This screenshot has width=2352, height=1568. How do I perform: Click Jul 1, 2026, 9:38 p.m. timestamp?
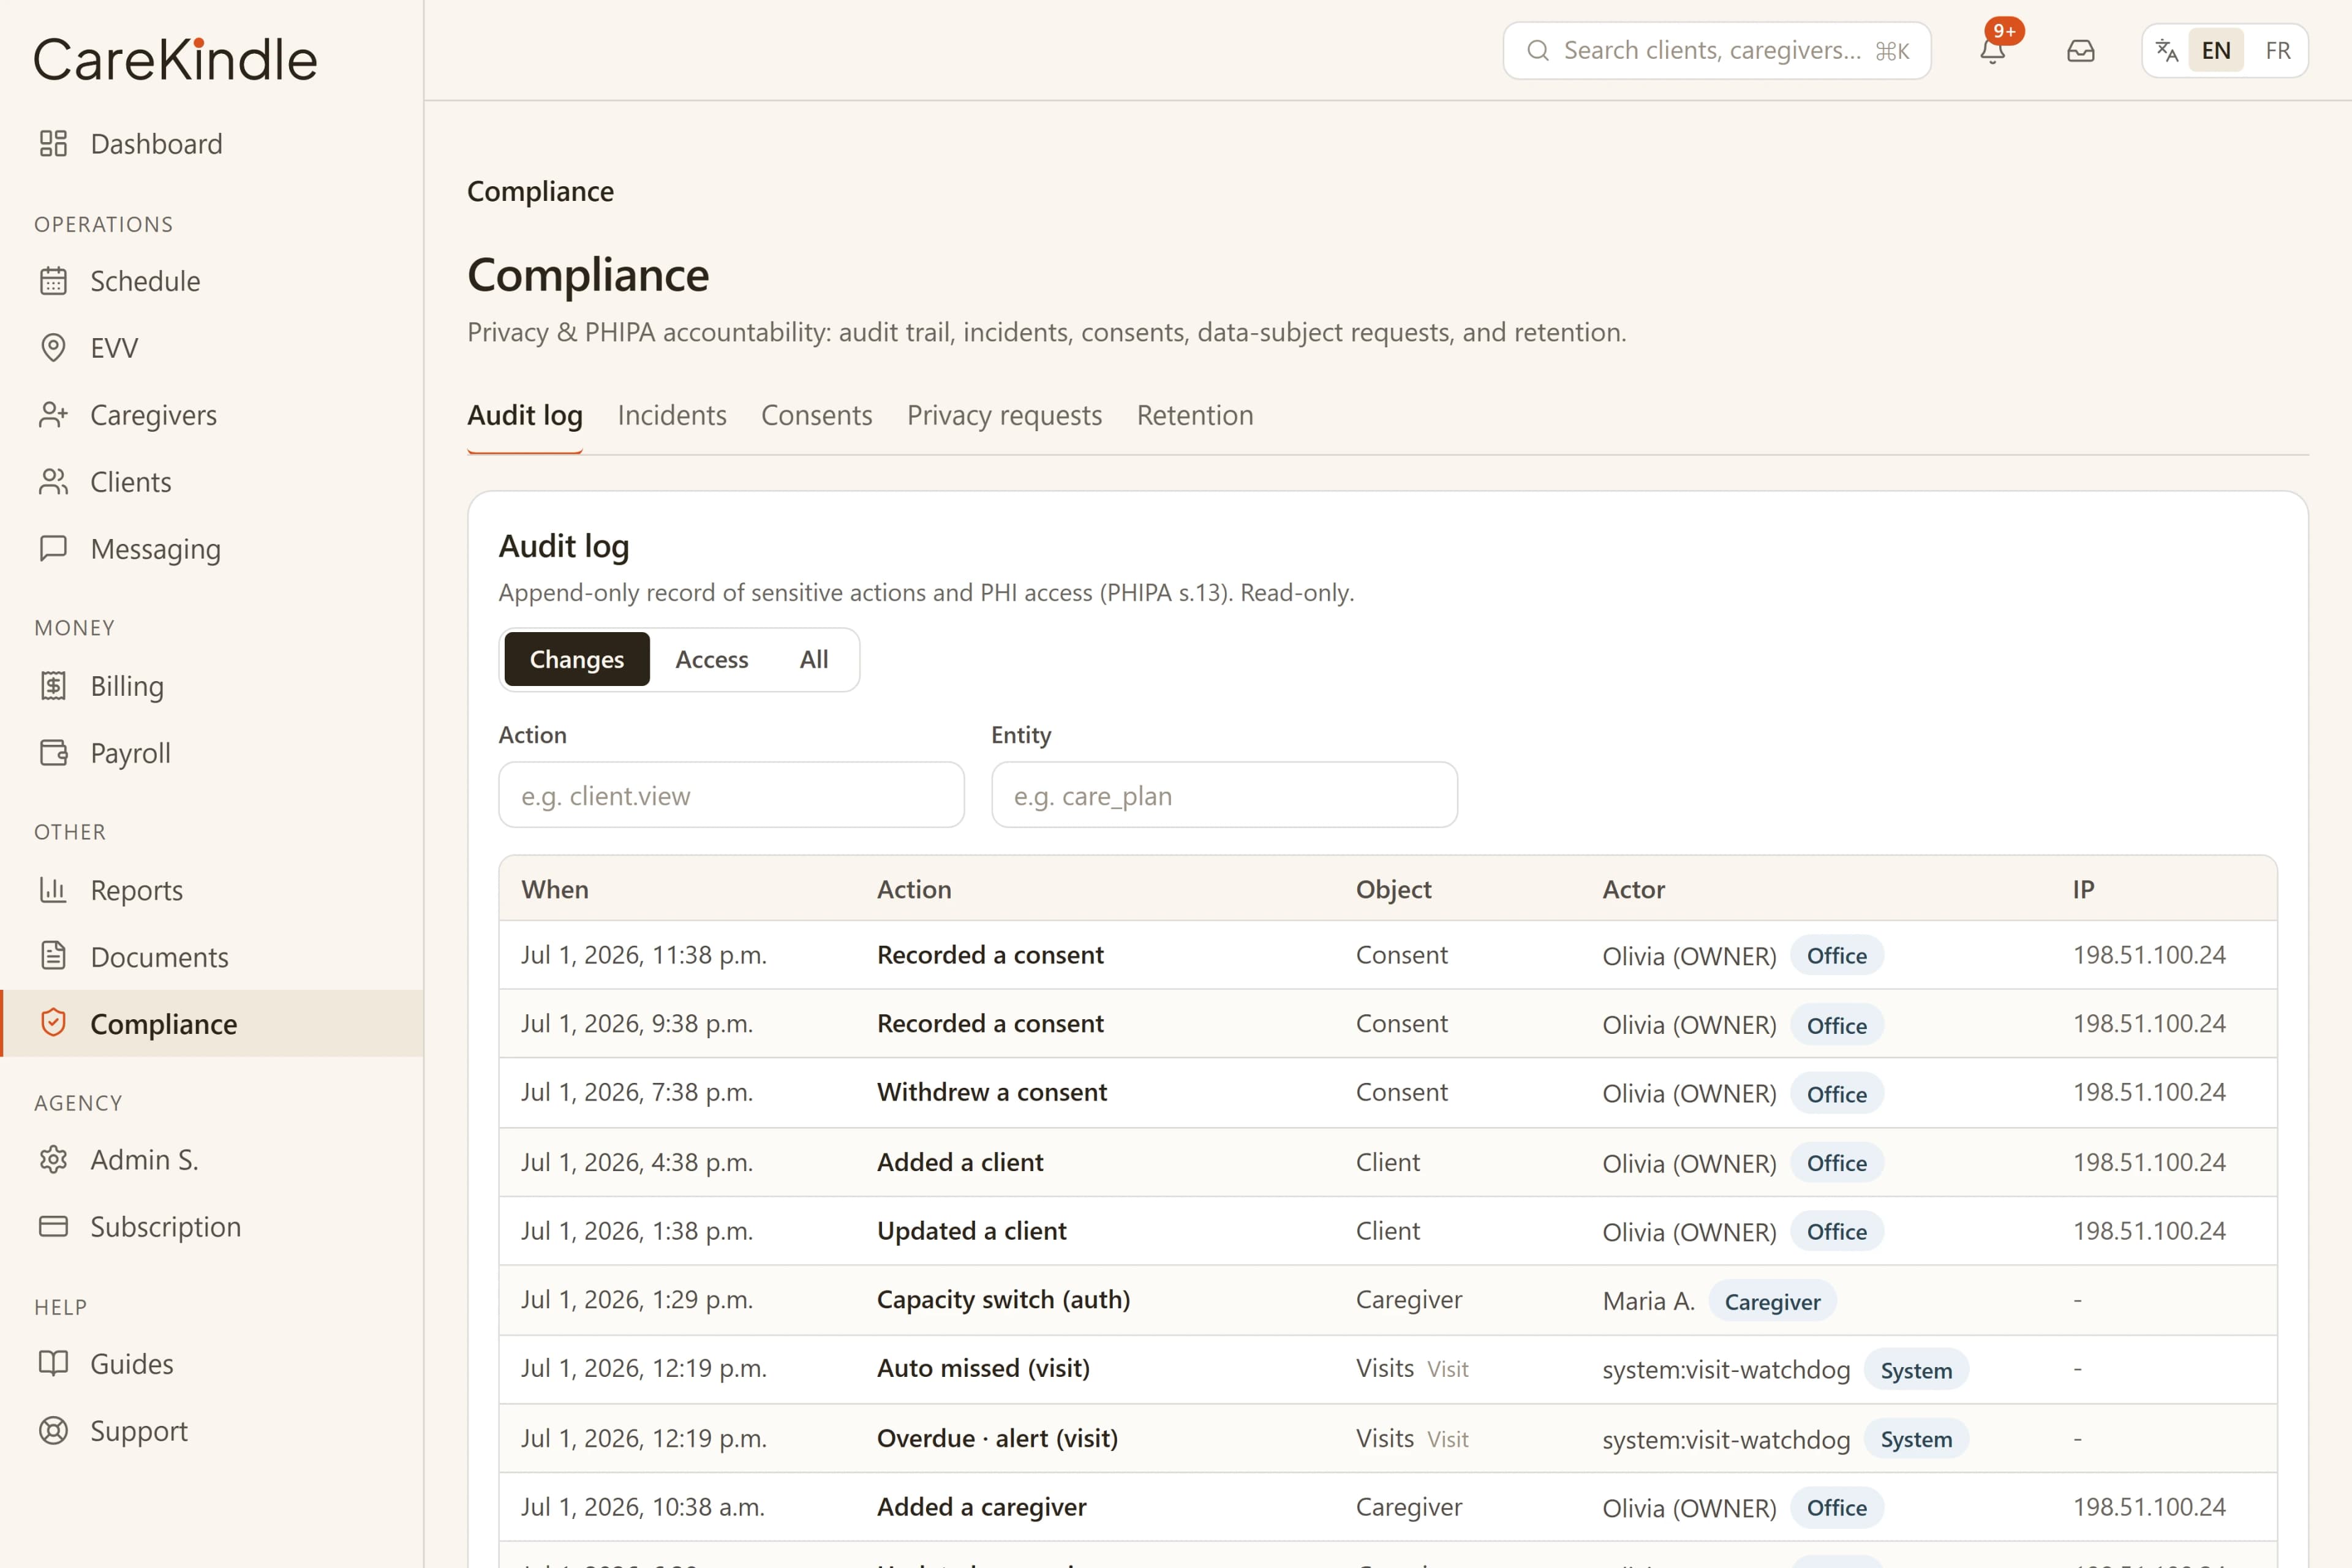point(637,1023)
